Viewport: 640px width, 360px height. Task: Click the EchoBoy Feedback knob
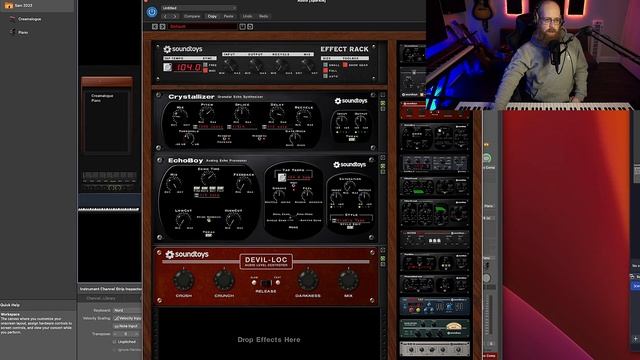point(244,184)
